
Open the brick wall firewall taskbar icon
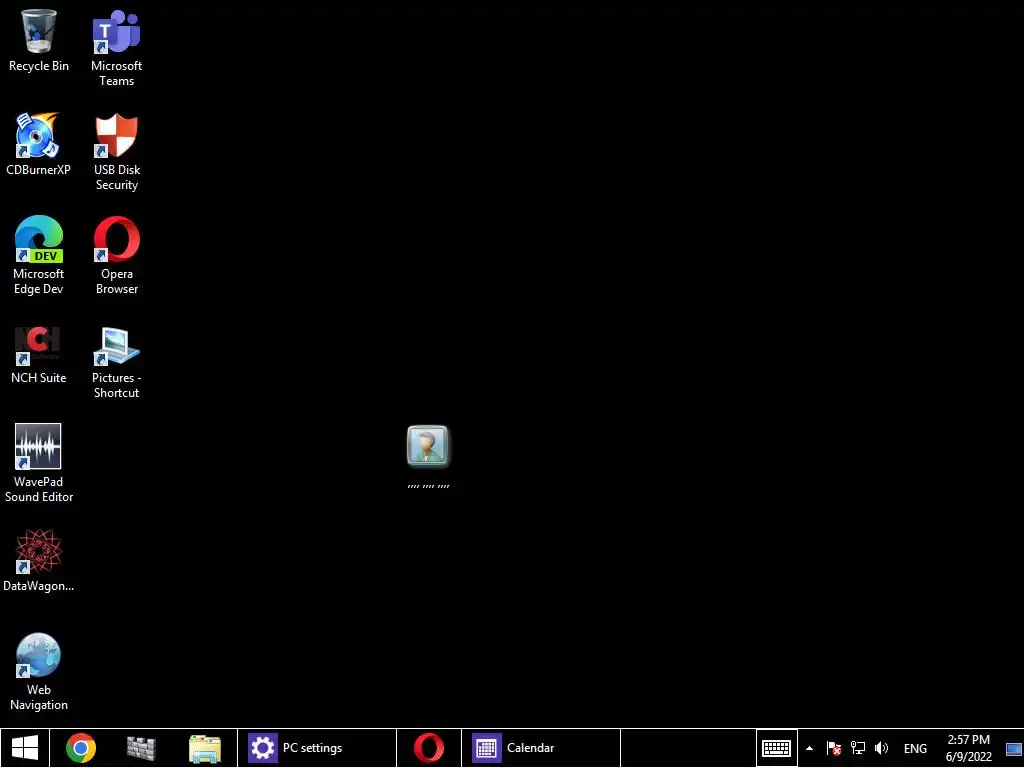141,748
